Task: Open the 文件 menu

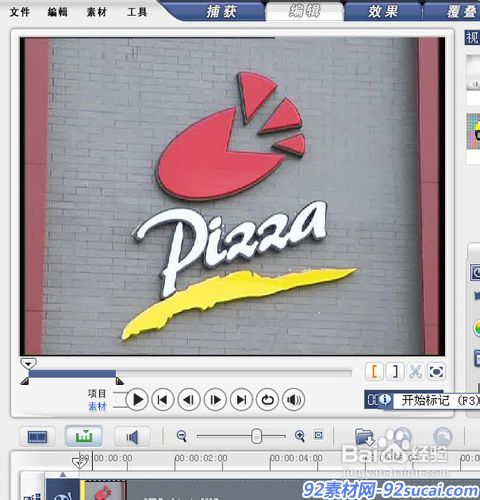Action: click(x=20, y=12)
